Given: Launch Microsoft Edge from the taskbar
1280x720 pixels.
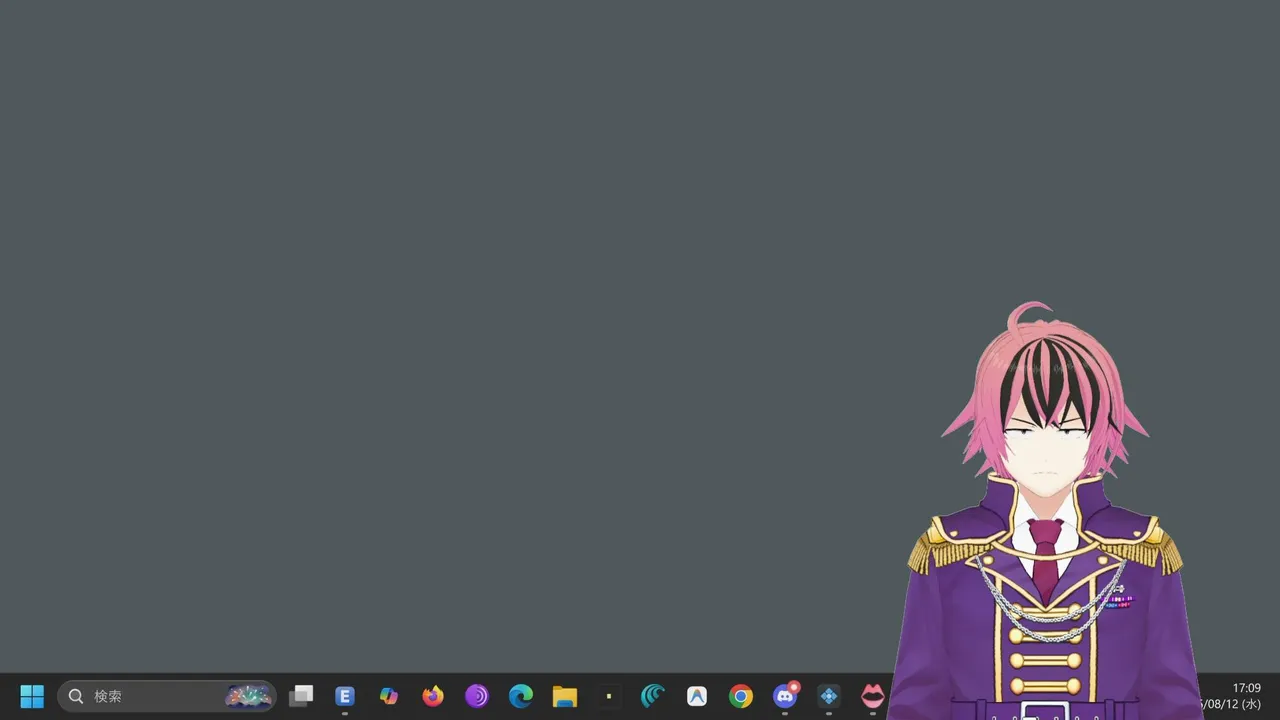Looking at the screenshot, I should (x=521, y=696).
